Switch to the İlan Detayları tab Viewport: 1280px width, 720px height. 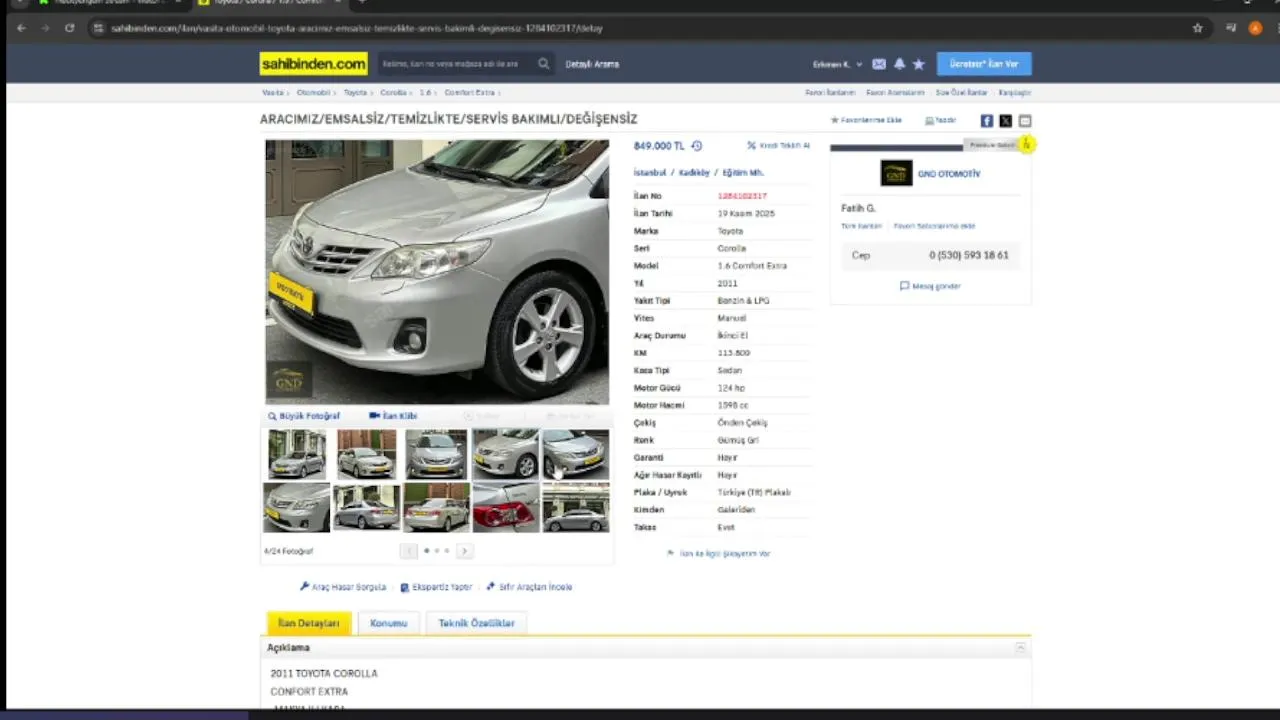(x=309, y=623)
